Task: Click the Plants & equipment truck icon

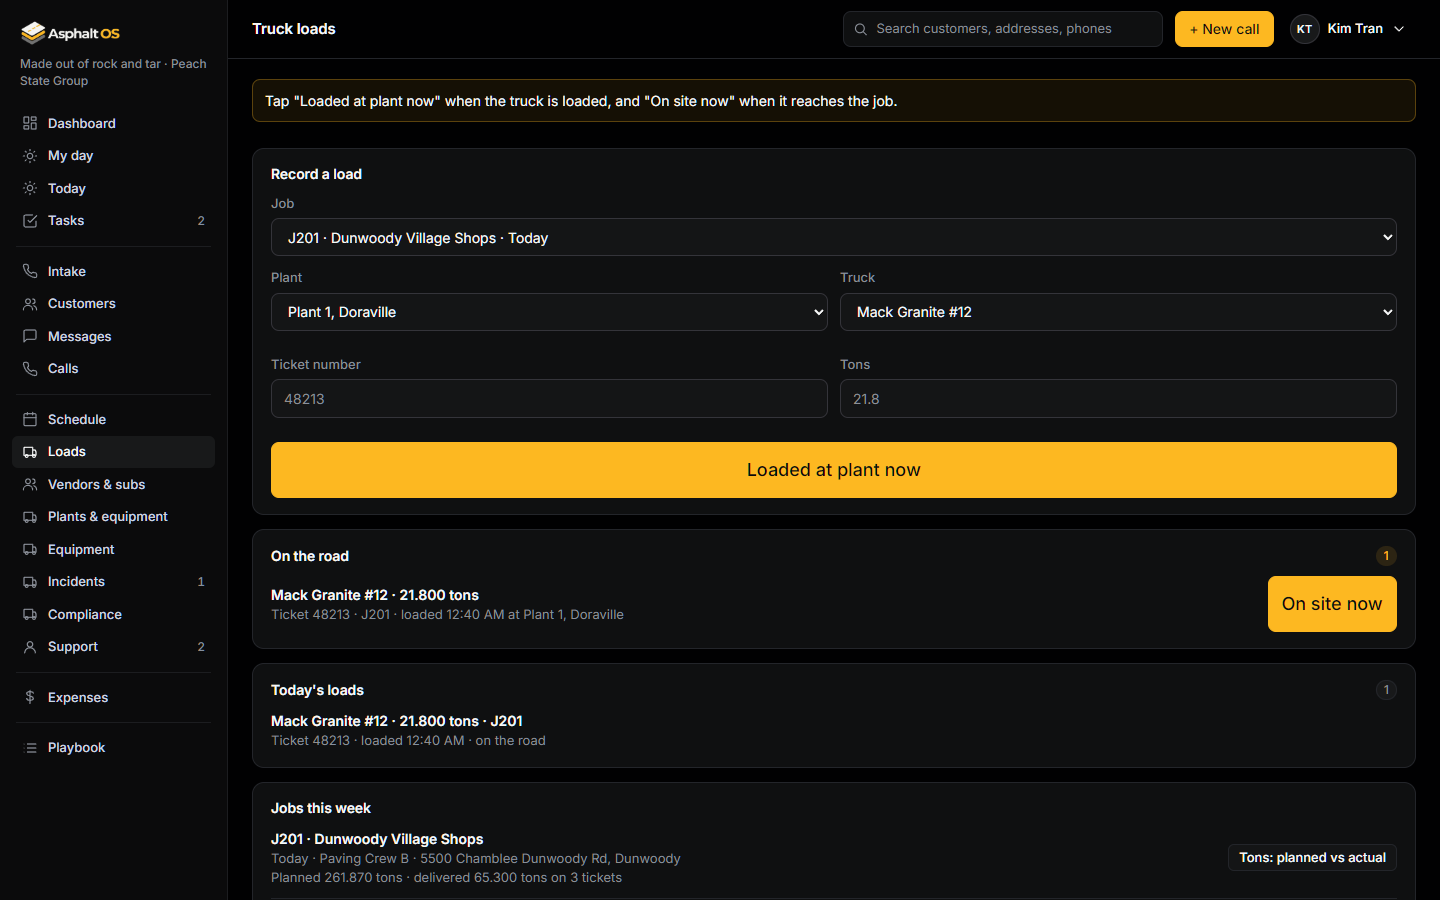Action: coord(30,517)
